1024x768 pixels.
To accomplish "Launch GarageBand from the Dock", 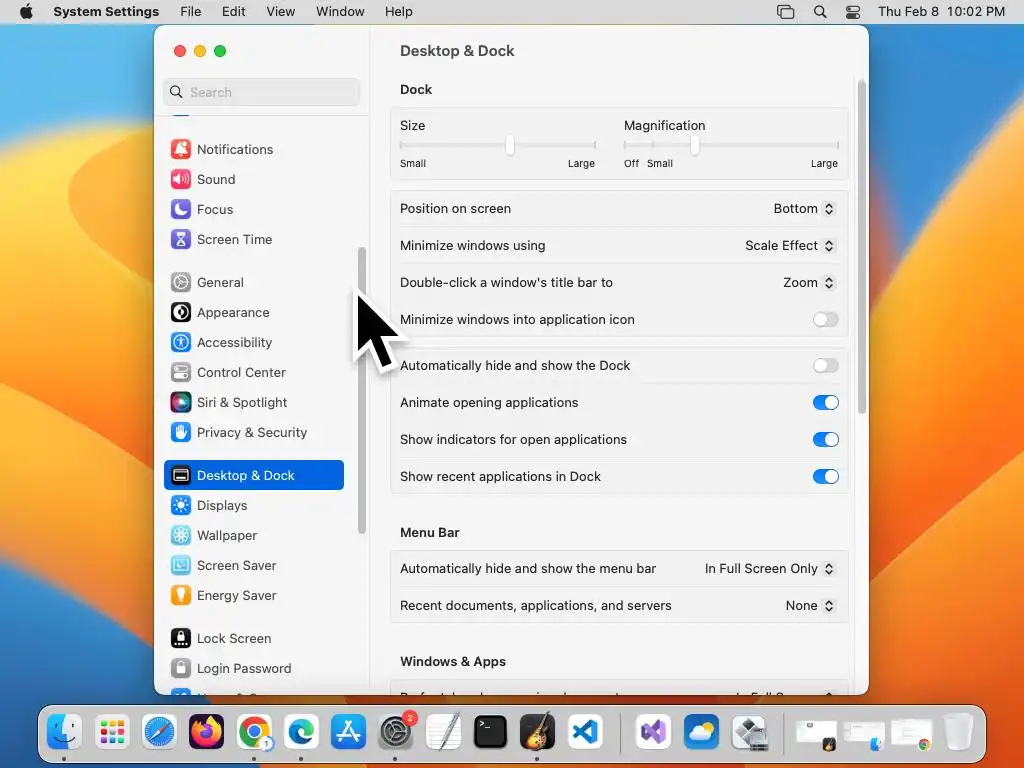I will click(537, 731).
